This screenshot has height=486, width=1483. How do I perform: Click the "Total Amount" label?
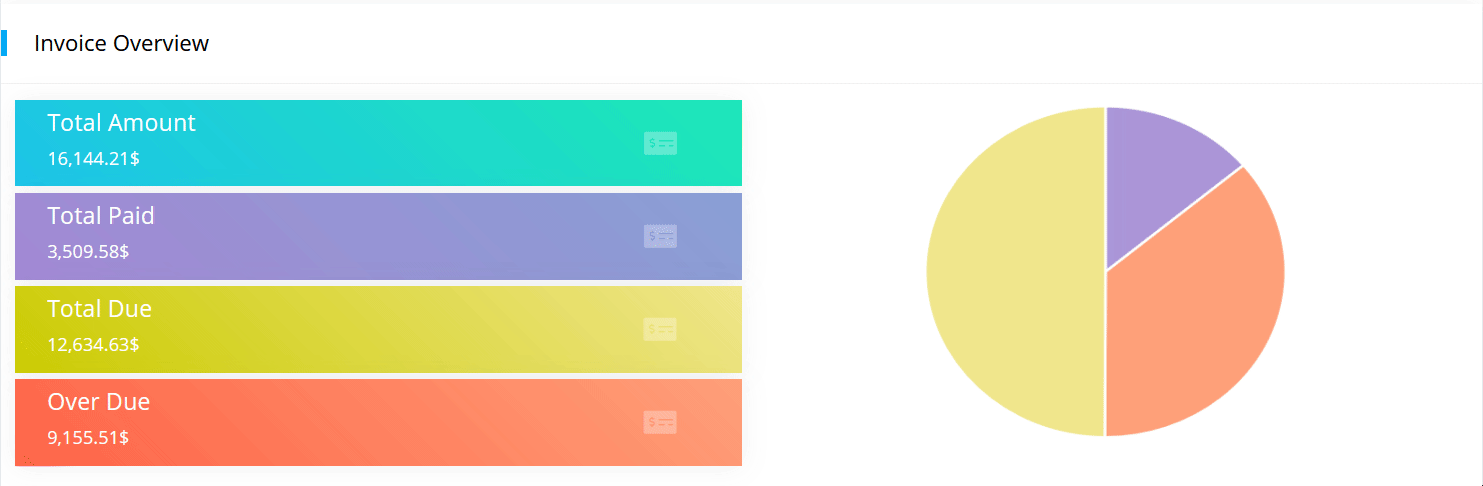click(121, 123)
